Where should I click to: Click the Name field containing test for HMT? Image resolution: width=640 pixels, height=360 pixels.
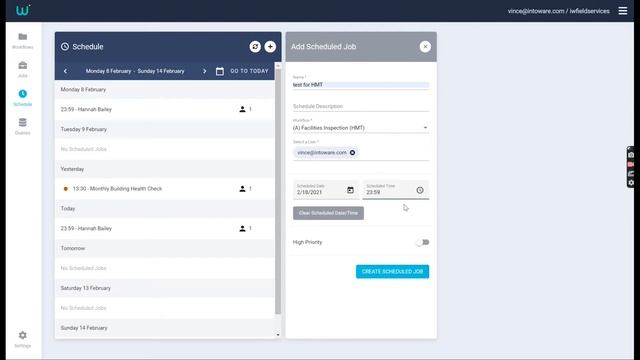(x=361, y=84)
